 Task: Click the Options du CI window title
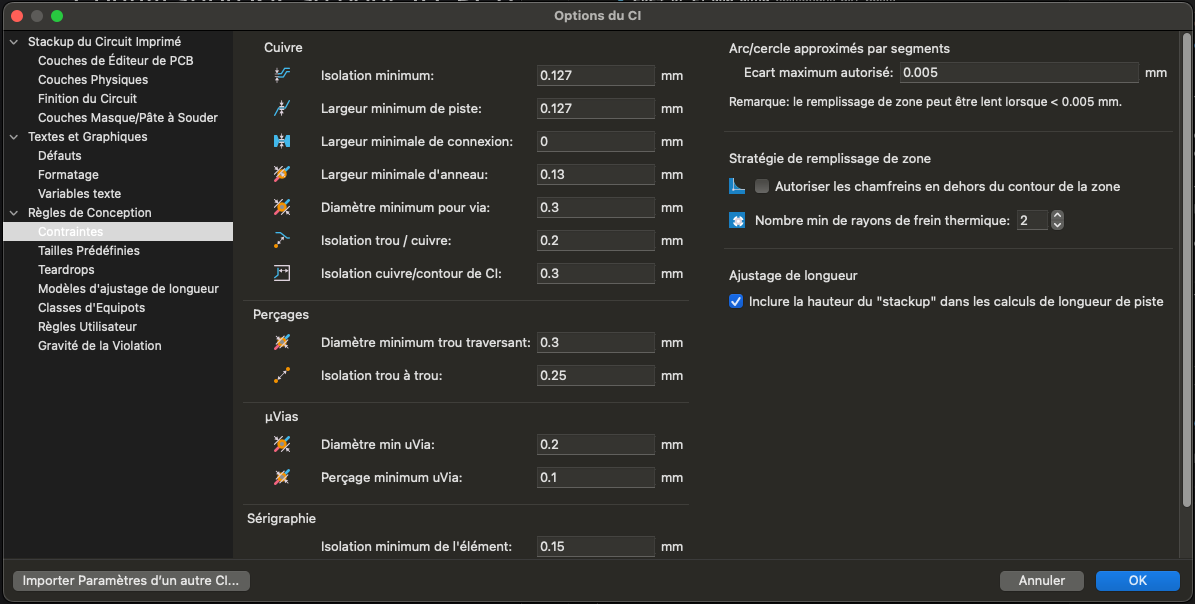598,15
